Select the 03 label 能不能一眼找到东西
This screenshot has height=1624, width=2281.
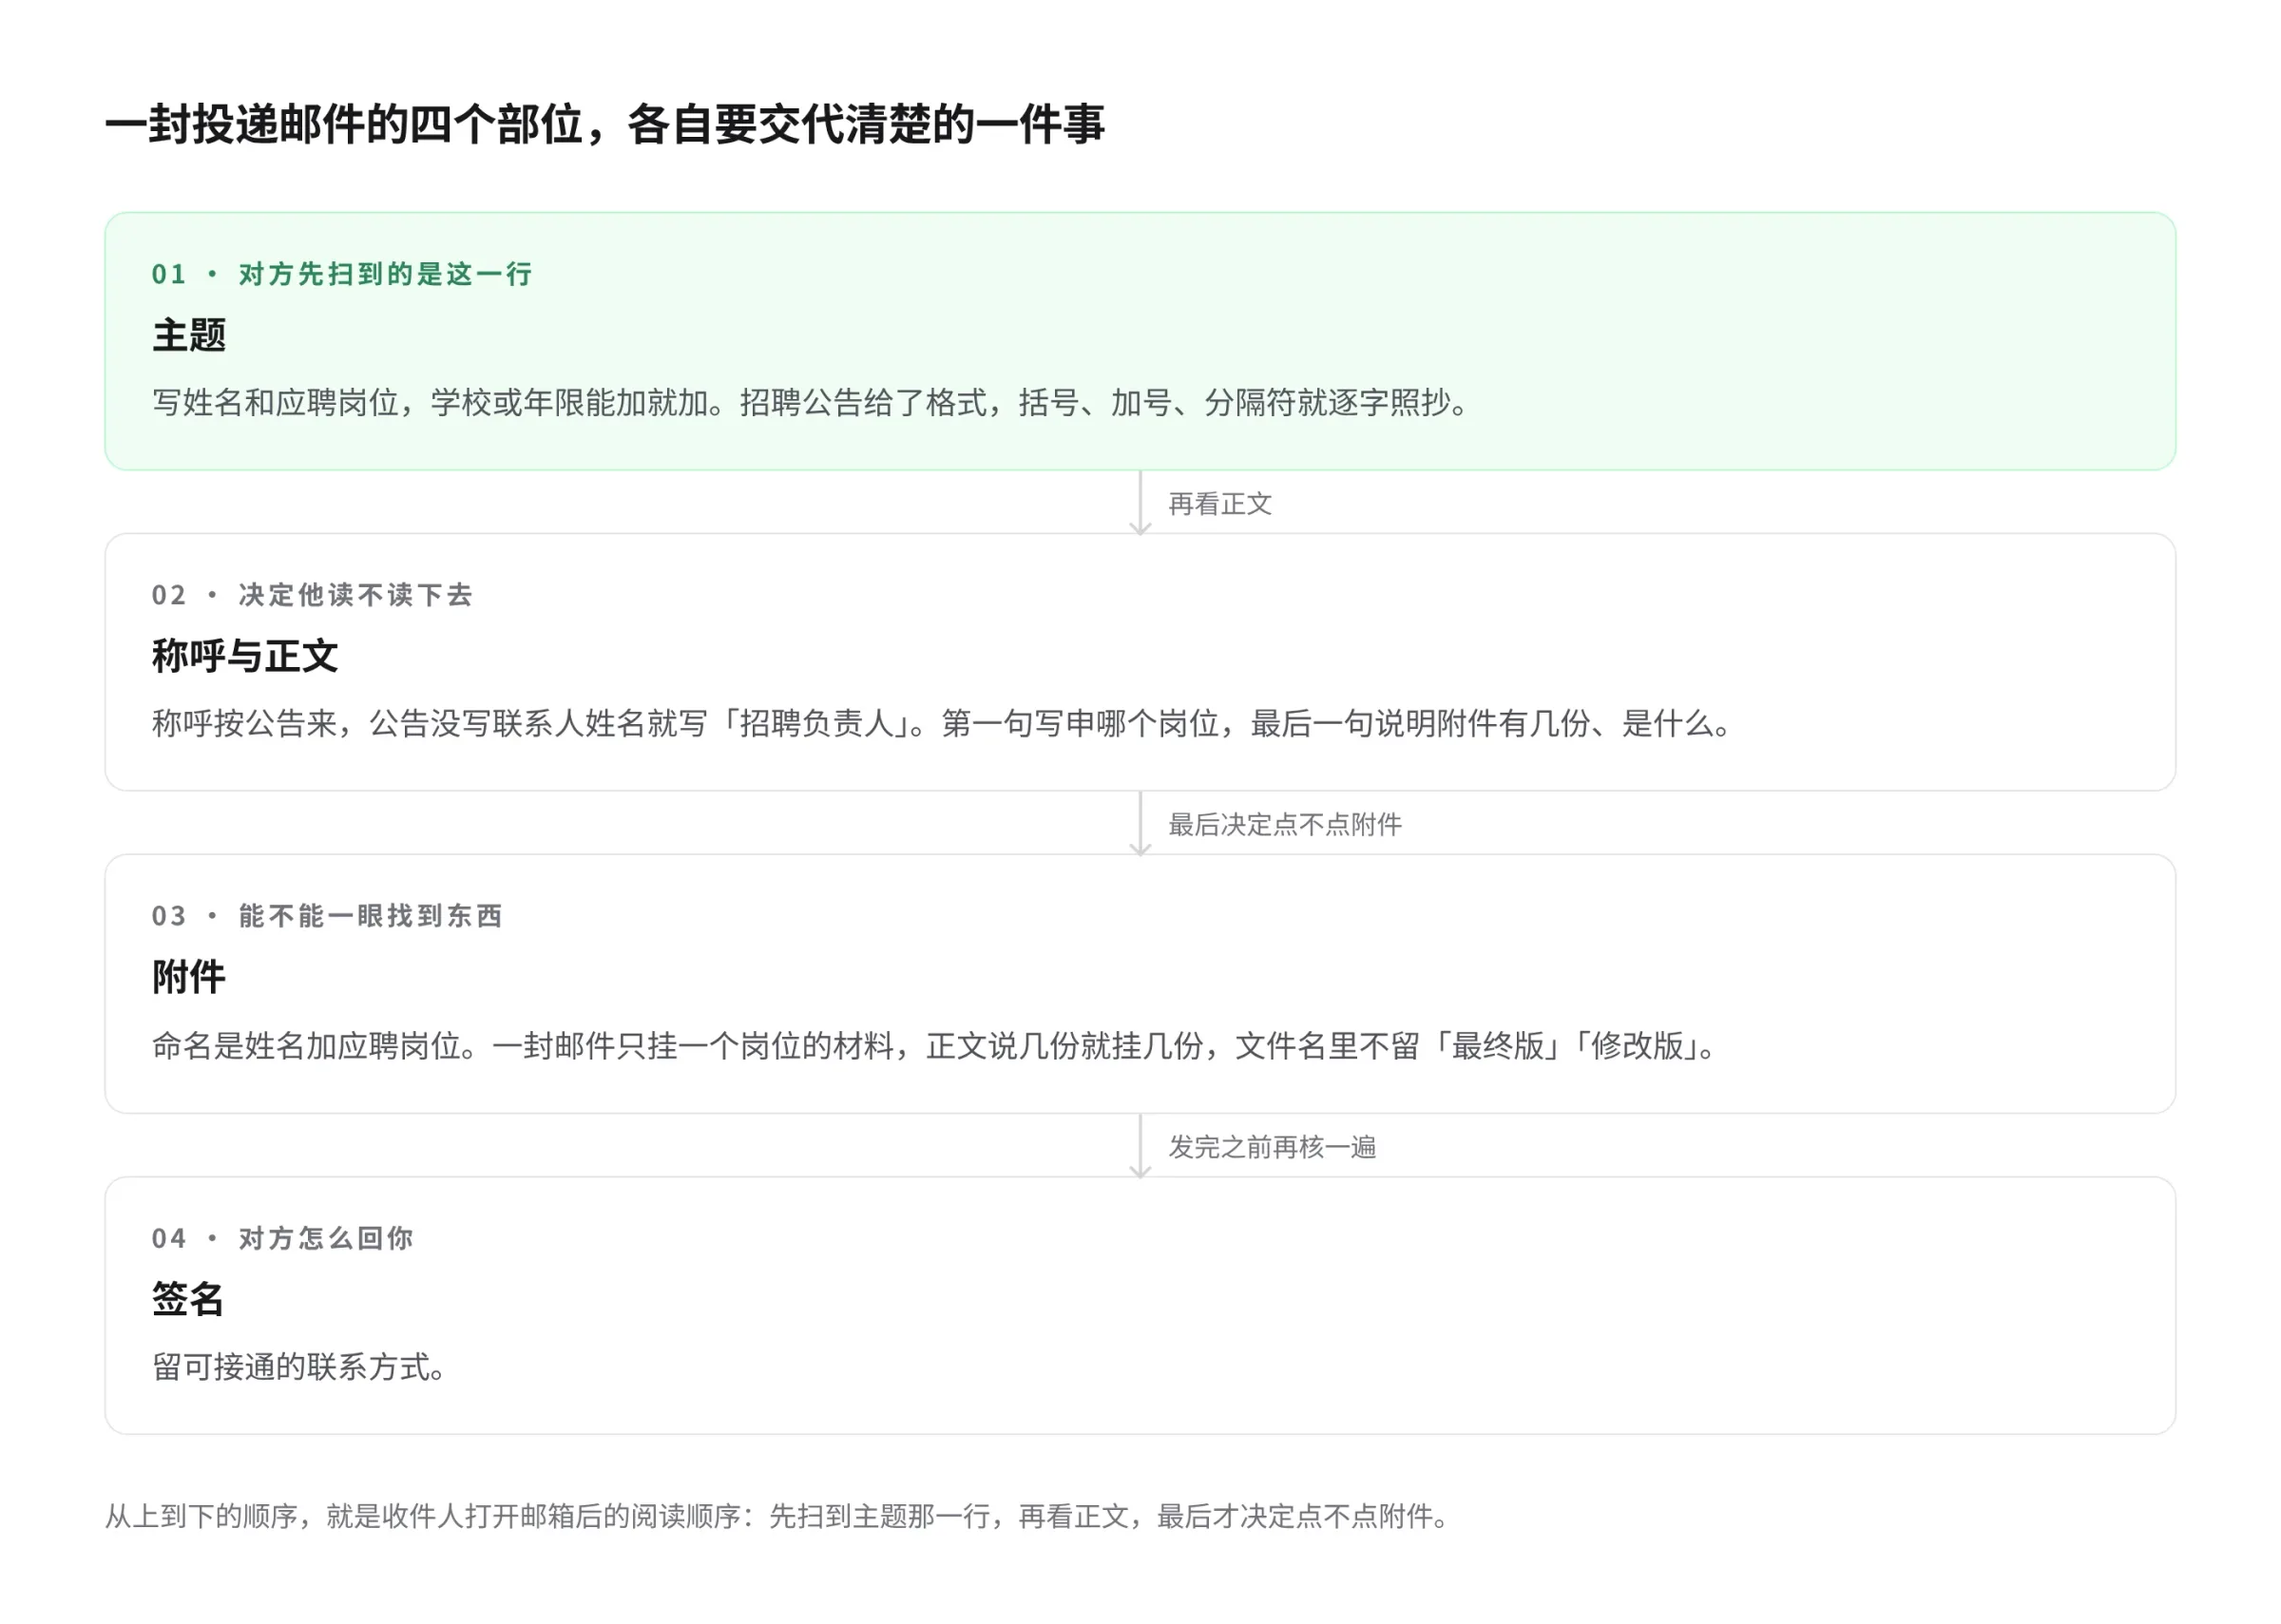coord(327,916)
